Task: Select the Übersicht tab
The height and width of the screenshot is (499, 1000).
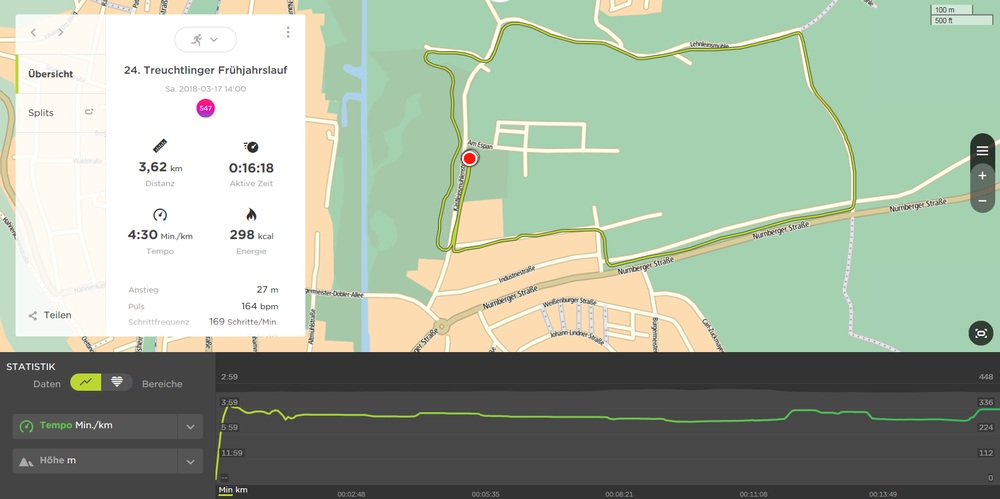Action: coord(50,74)
